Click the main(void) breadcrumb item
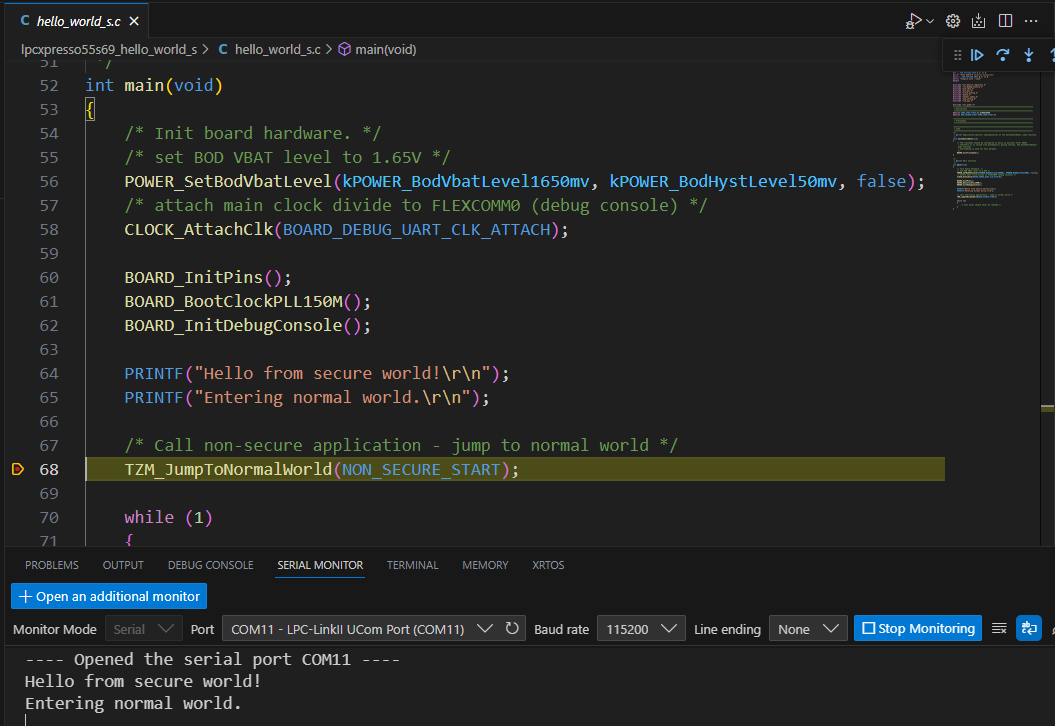Viewport: 1055px width, 726px height. 385,49
